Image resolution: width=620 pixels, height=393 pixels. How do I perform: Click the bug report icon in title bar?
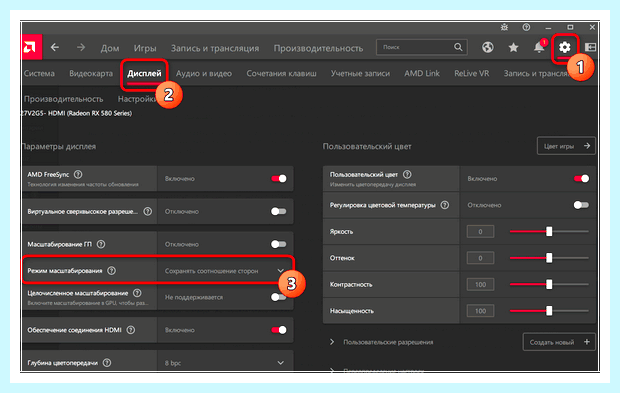(x=504, y=27)
